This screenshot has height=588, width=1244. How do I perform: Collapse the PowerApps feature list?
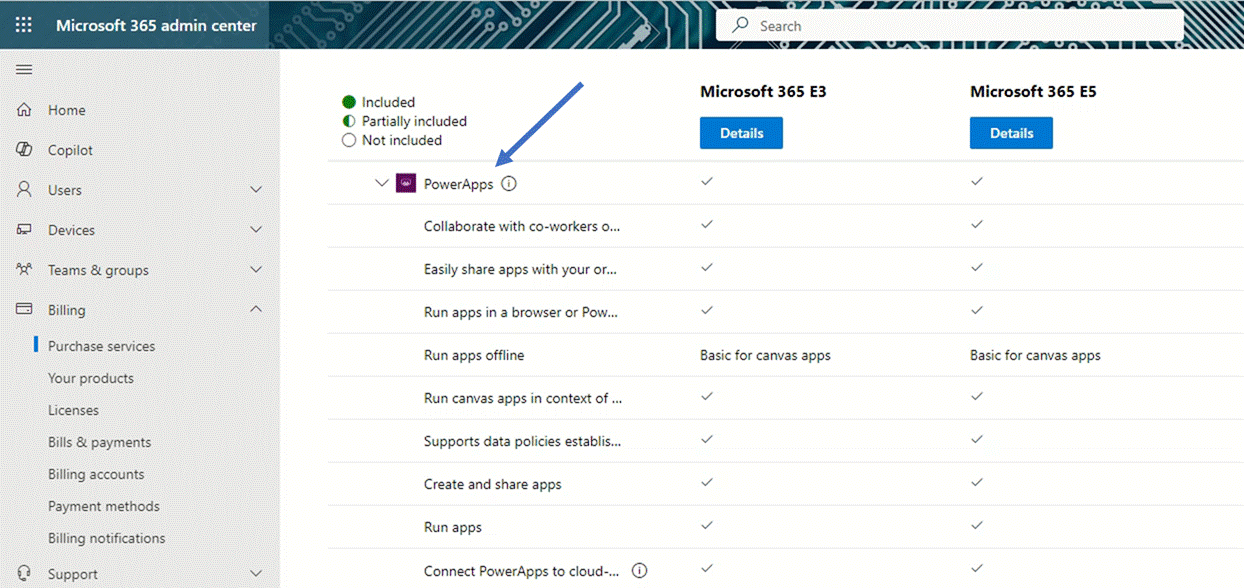382,183
